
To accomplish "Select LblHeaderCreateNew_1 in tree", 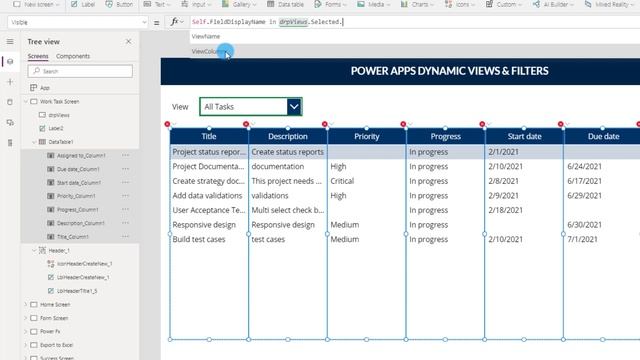I will (x=83, y=277).
